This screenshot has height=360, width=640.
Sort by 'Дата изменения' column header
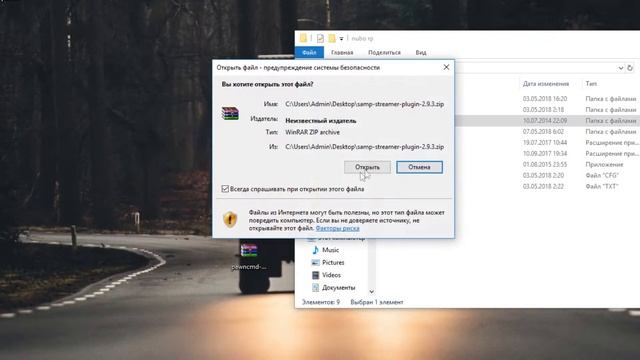click(x=546, y=84)
